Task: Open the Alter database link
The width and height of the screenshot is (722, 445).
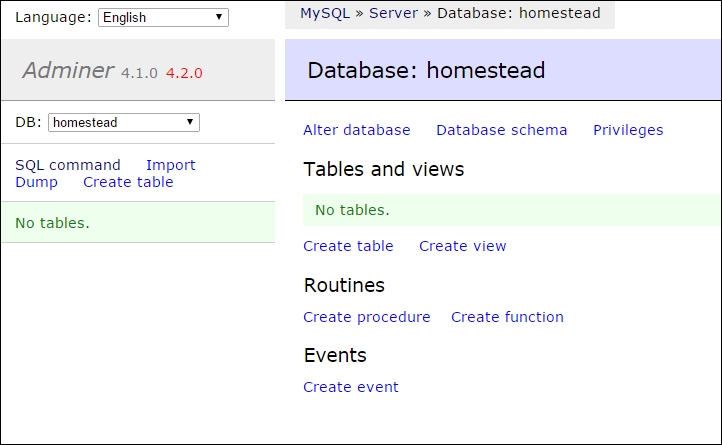Action: [x=356, y=130]
